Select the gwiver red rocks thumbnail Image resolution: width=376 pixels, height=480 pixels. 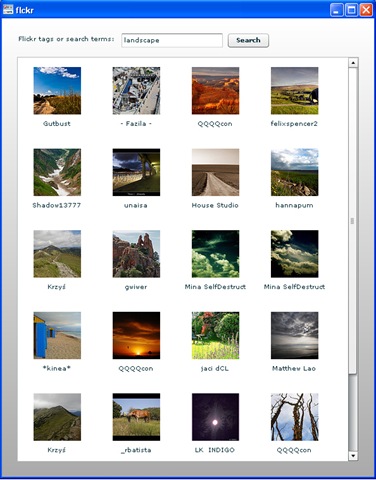point(136,254)
